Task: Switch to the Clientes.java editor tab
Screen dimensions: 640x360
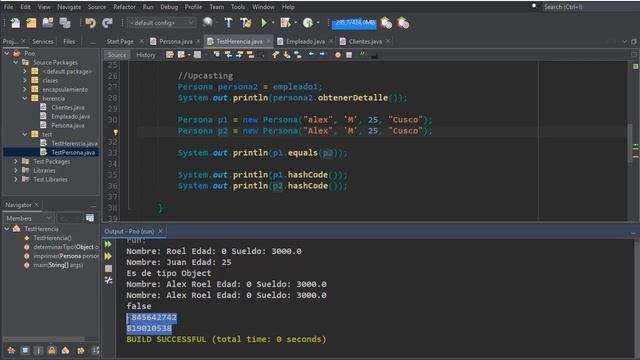Action: pyautogui.click(x=365, y=41)
